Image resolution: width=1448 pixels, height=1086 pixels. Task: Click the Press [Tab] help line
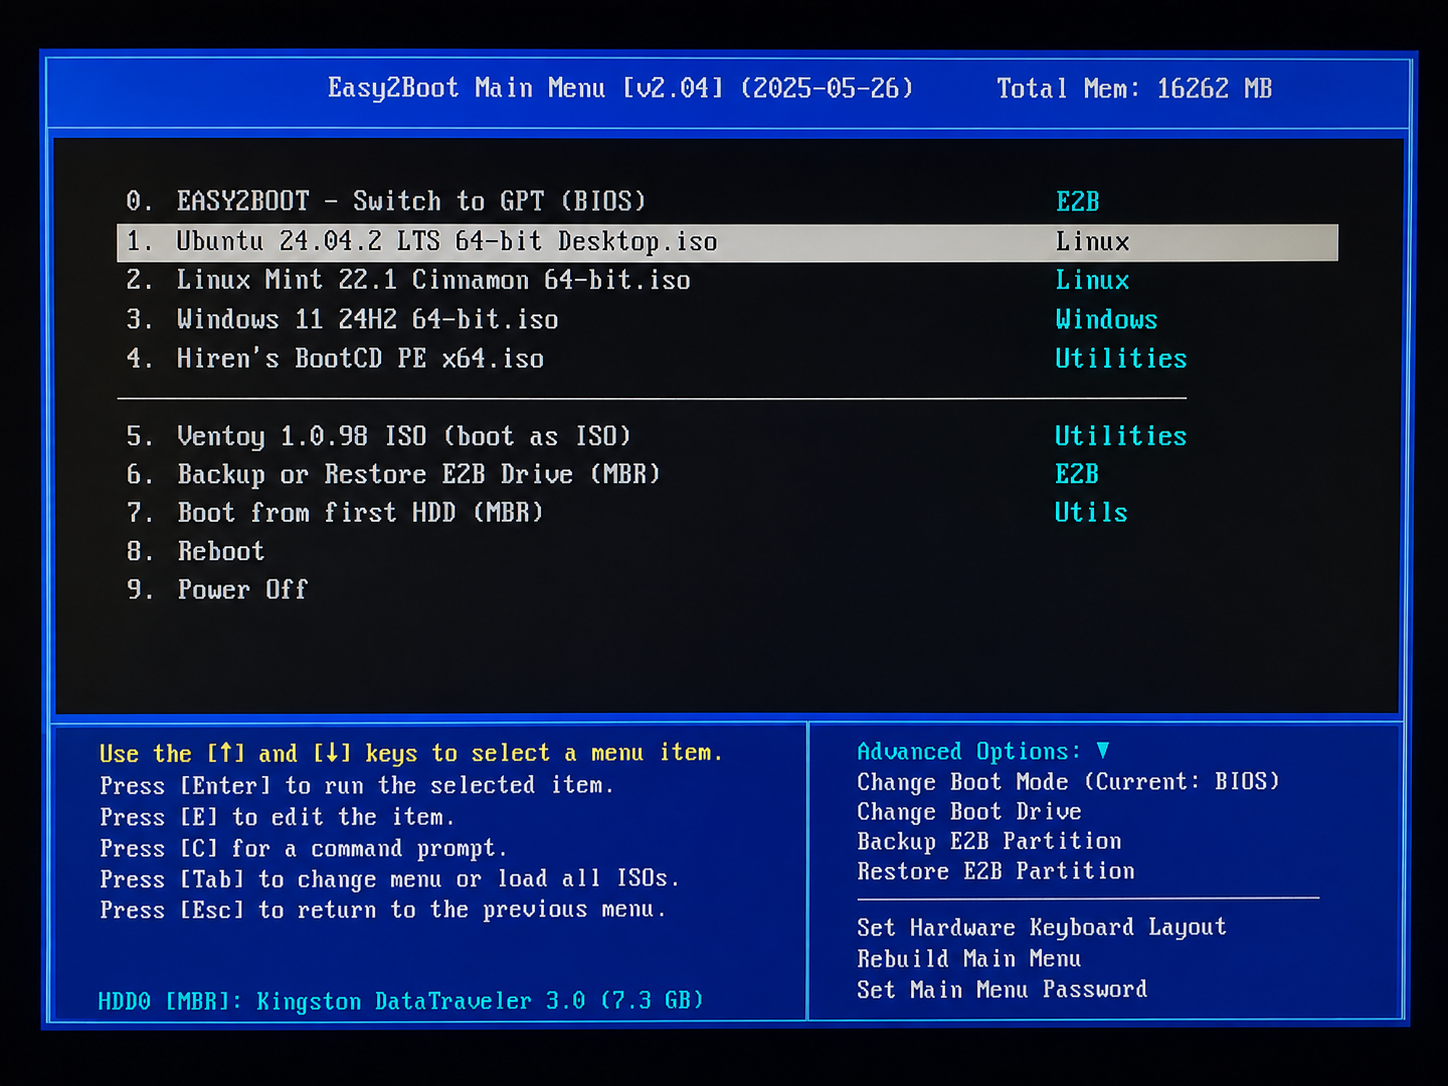[390, 879]
